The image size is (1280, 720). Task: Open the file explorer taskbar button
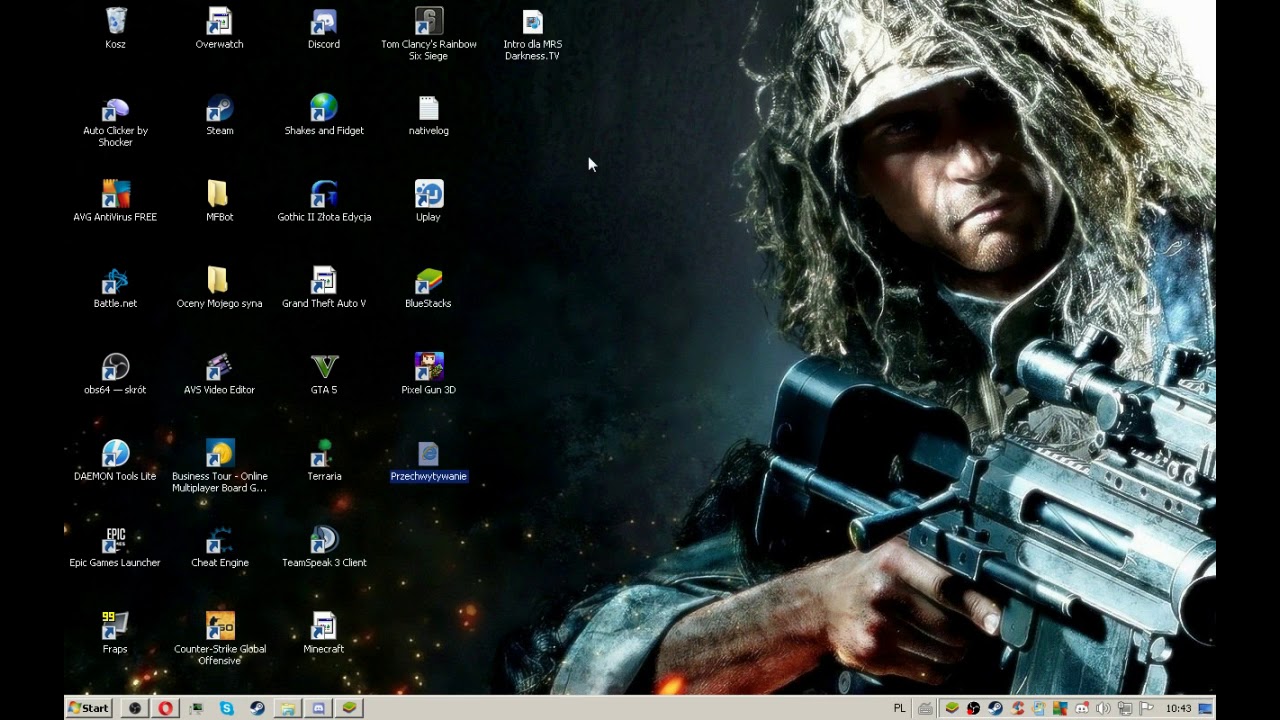(x=288, y=708)
